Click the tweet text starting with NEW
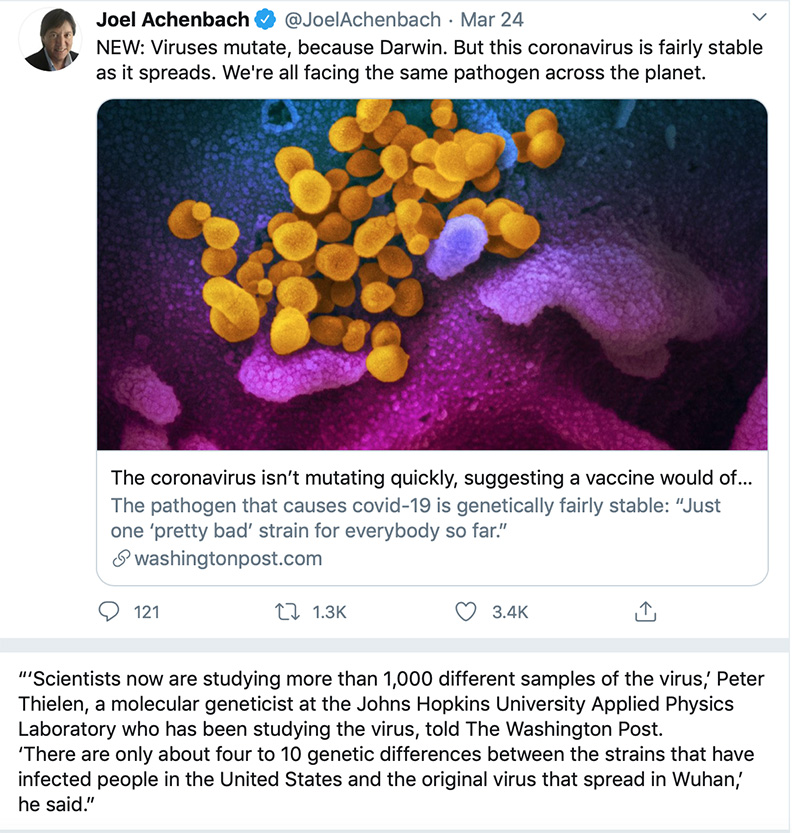 pos(429,60)
